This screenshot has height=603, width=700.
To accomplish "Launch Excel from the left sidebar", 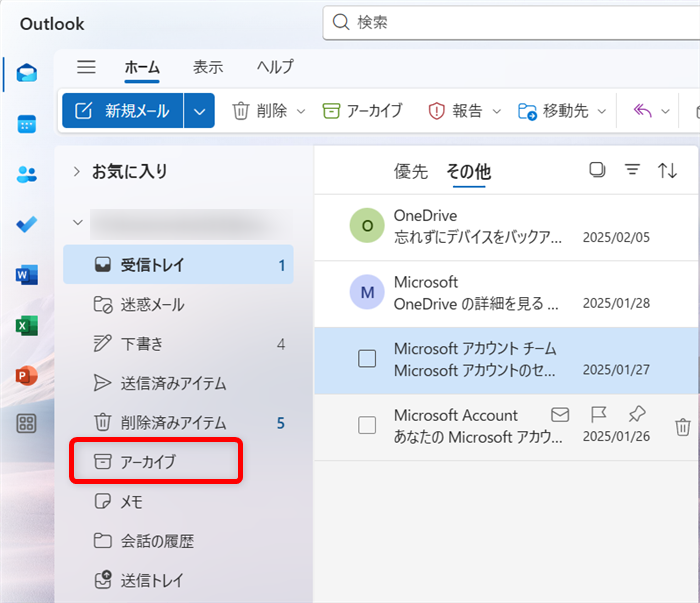I will tap(27, 325).
